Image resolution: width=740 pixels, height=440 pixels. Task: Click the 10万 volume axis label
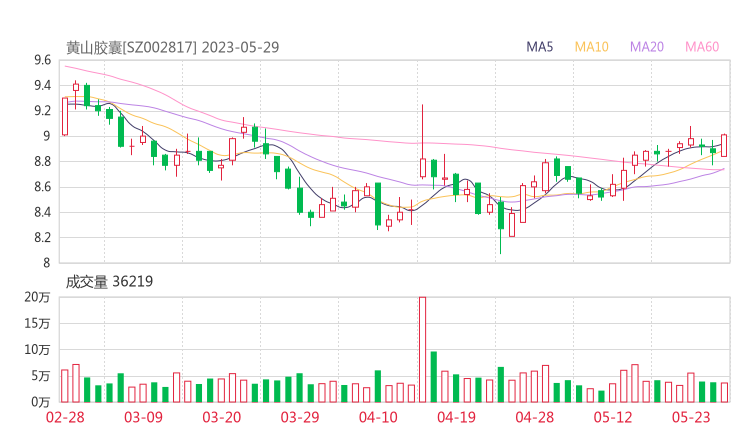37,350
